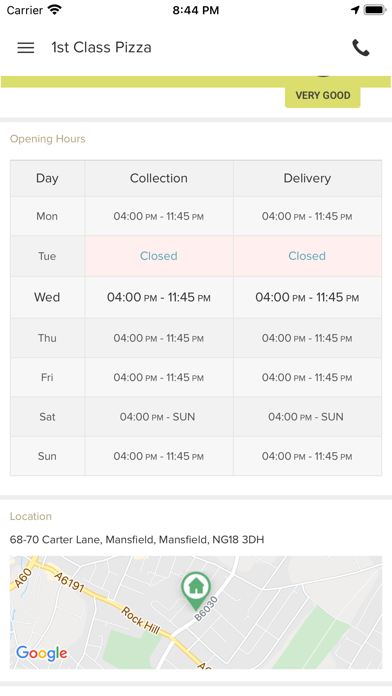Select the Day column header
Screen dimensions: 392x696
pos(47,178)
